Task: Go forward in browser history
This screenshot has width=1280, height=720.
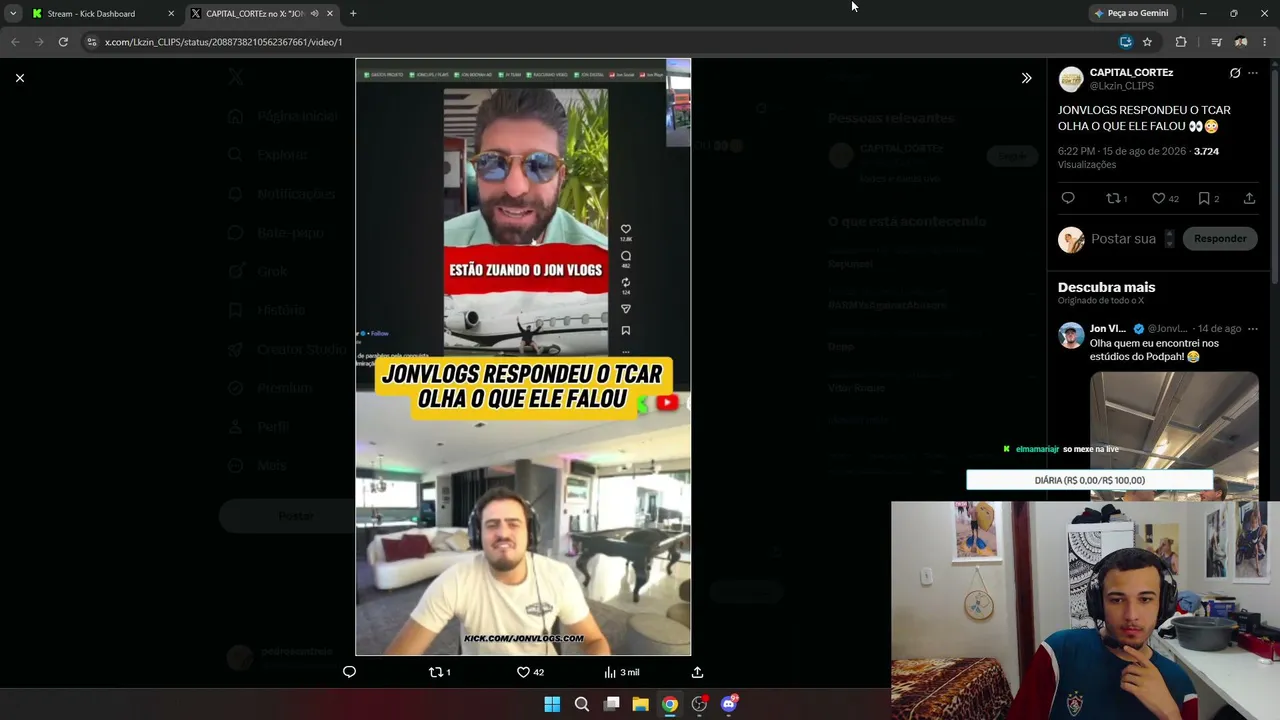Action: coord(39,42)
